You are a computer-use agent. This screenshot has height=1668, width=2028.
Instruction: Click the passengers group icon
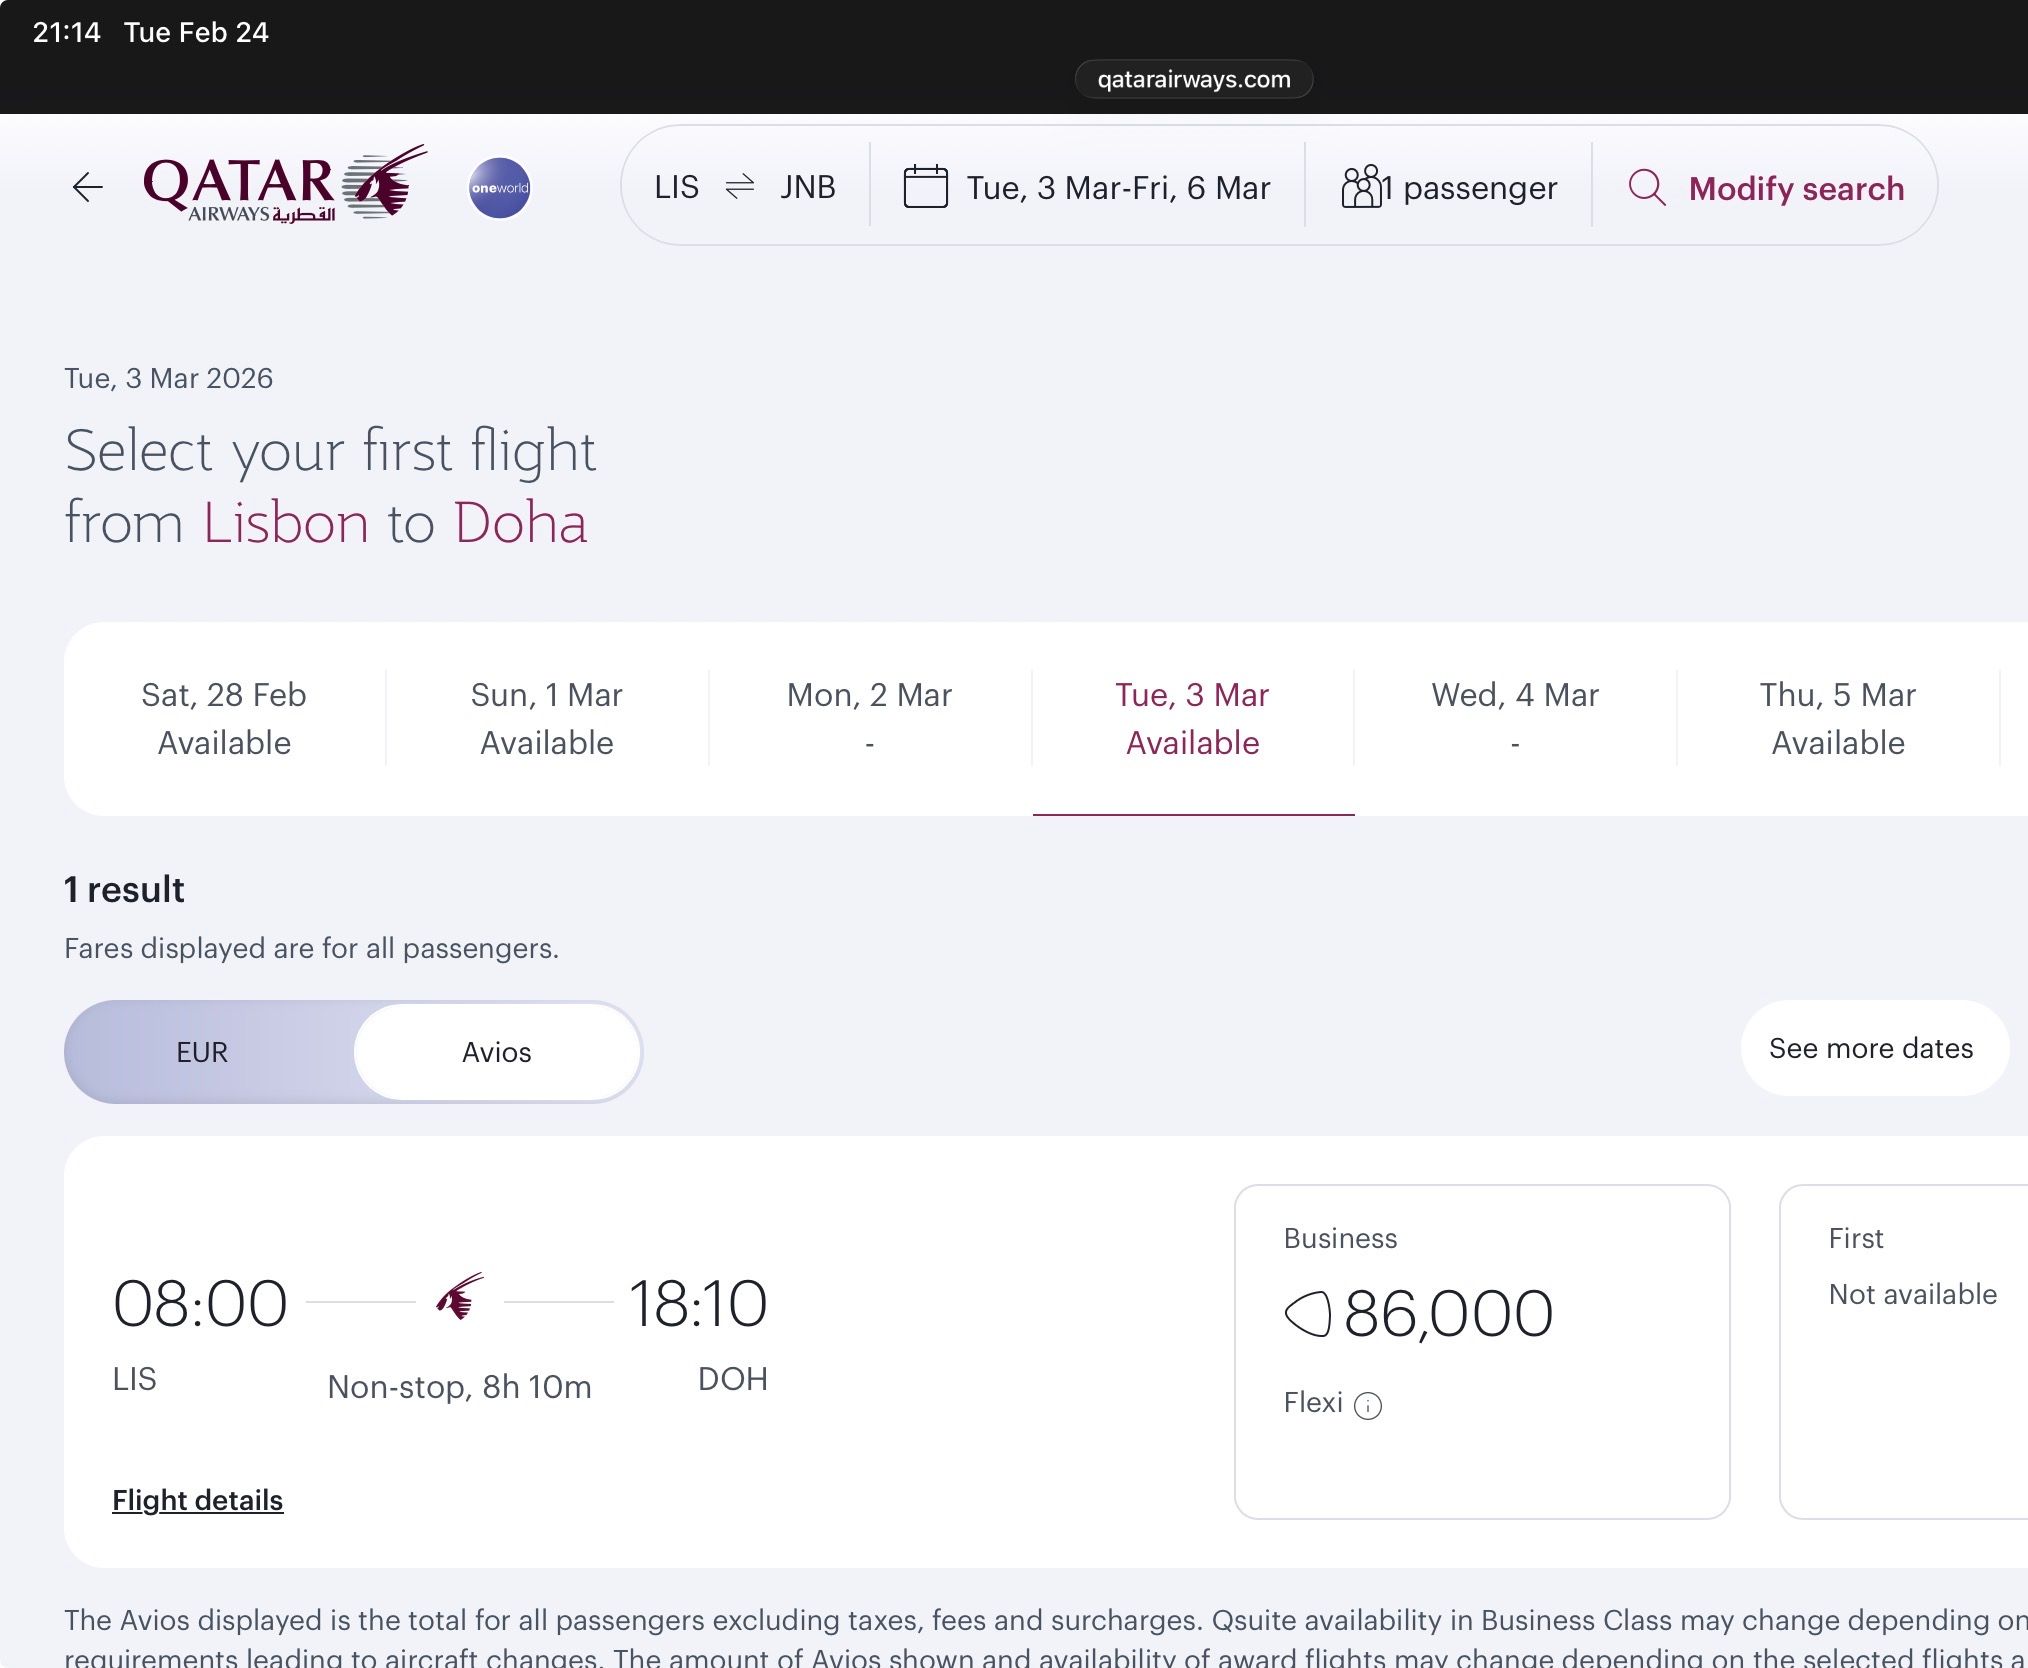pyautogui.click(x=1361, y=187)
